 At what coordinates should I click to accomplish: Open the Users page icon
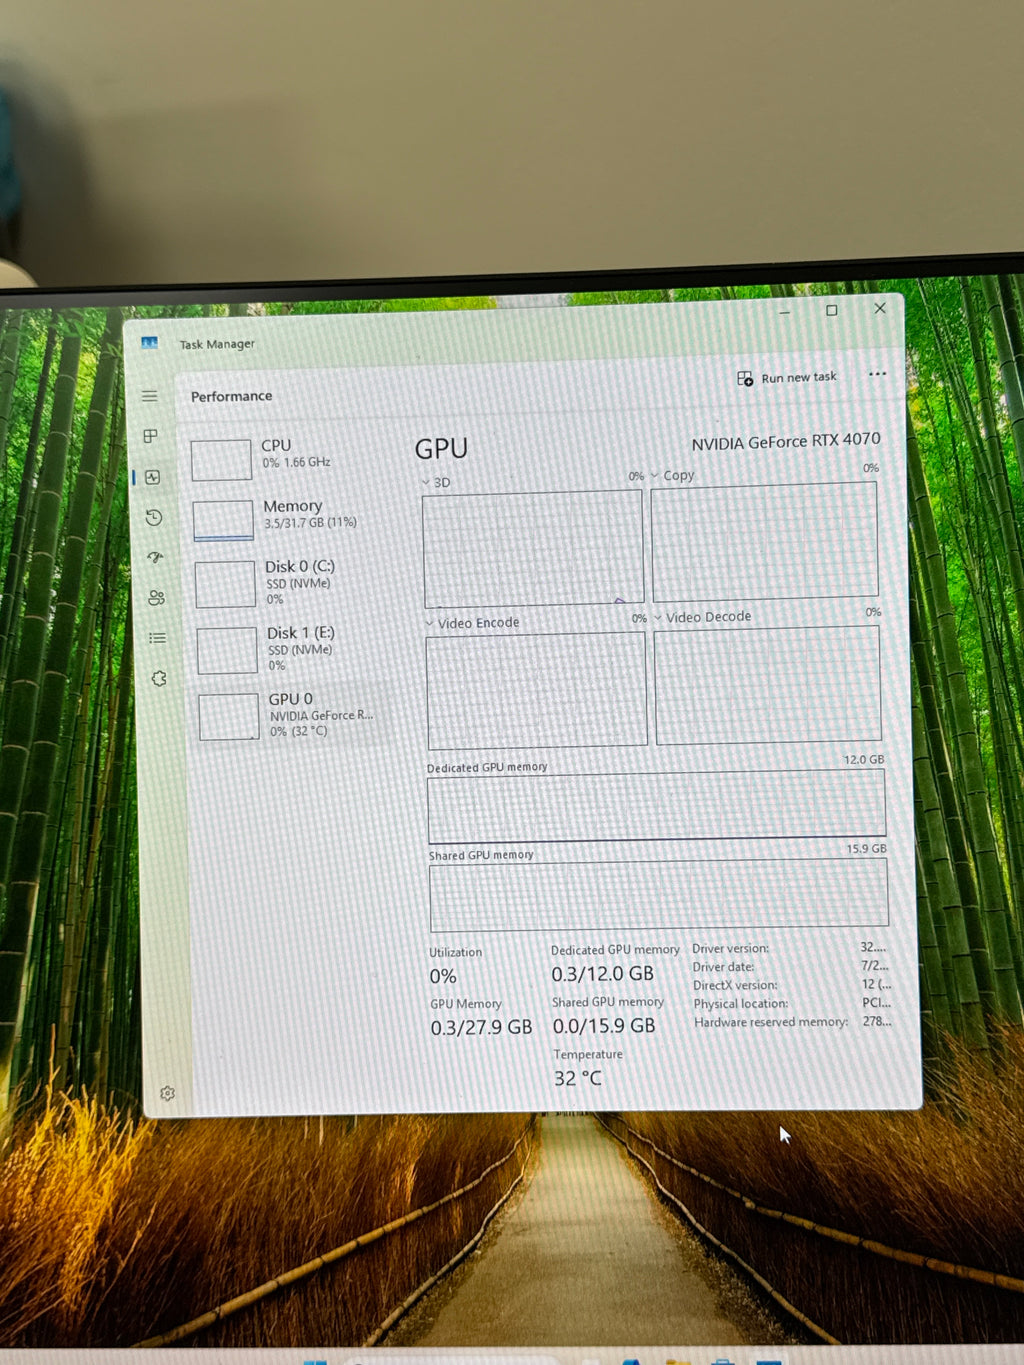[x=156, y=598]
